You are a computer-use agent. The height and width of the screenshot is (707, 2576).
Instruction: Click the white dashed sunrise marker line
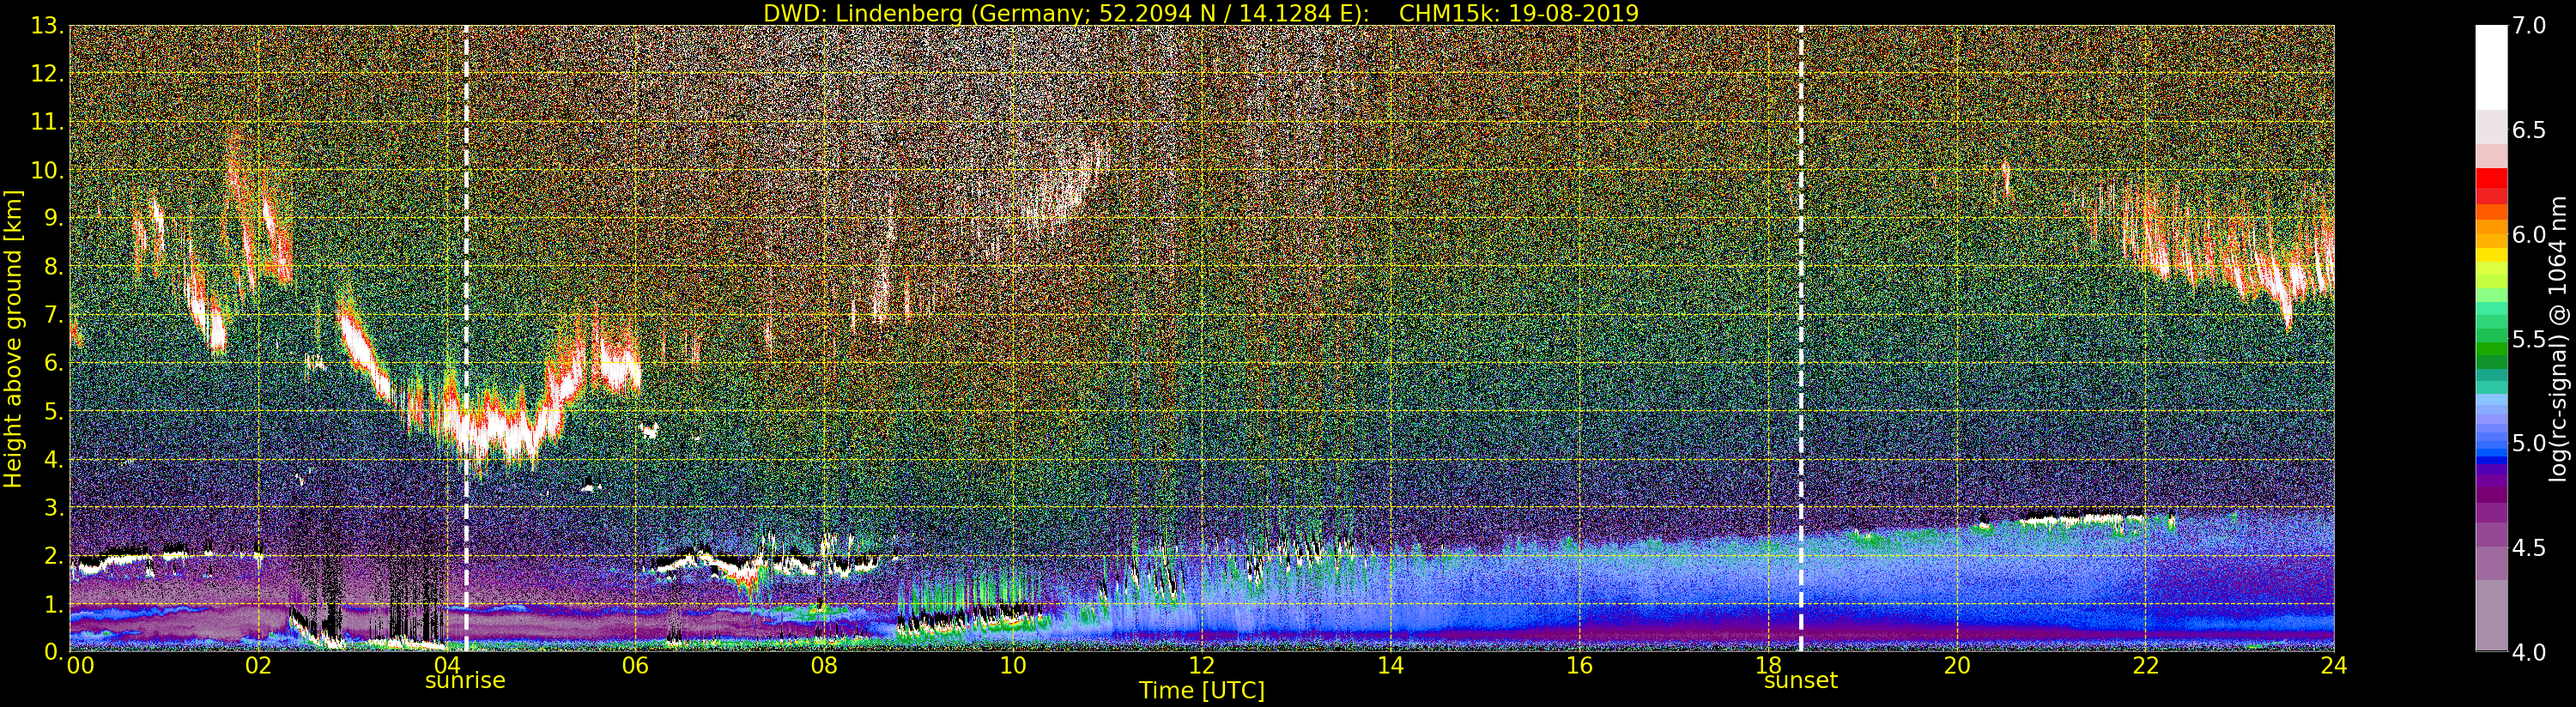[x=466, y=338]
